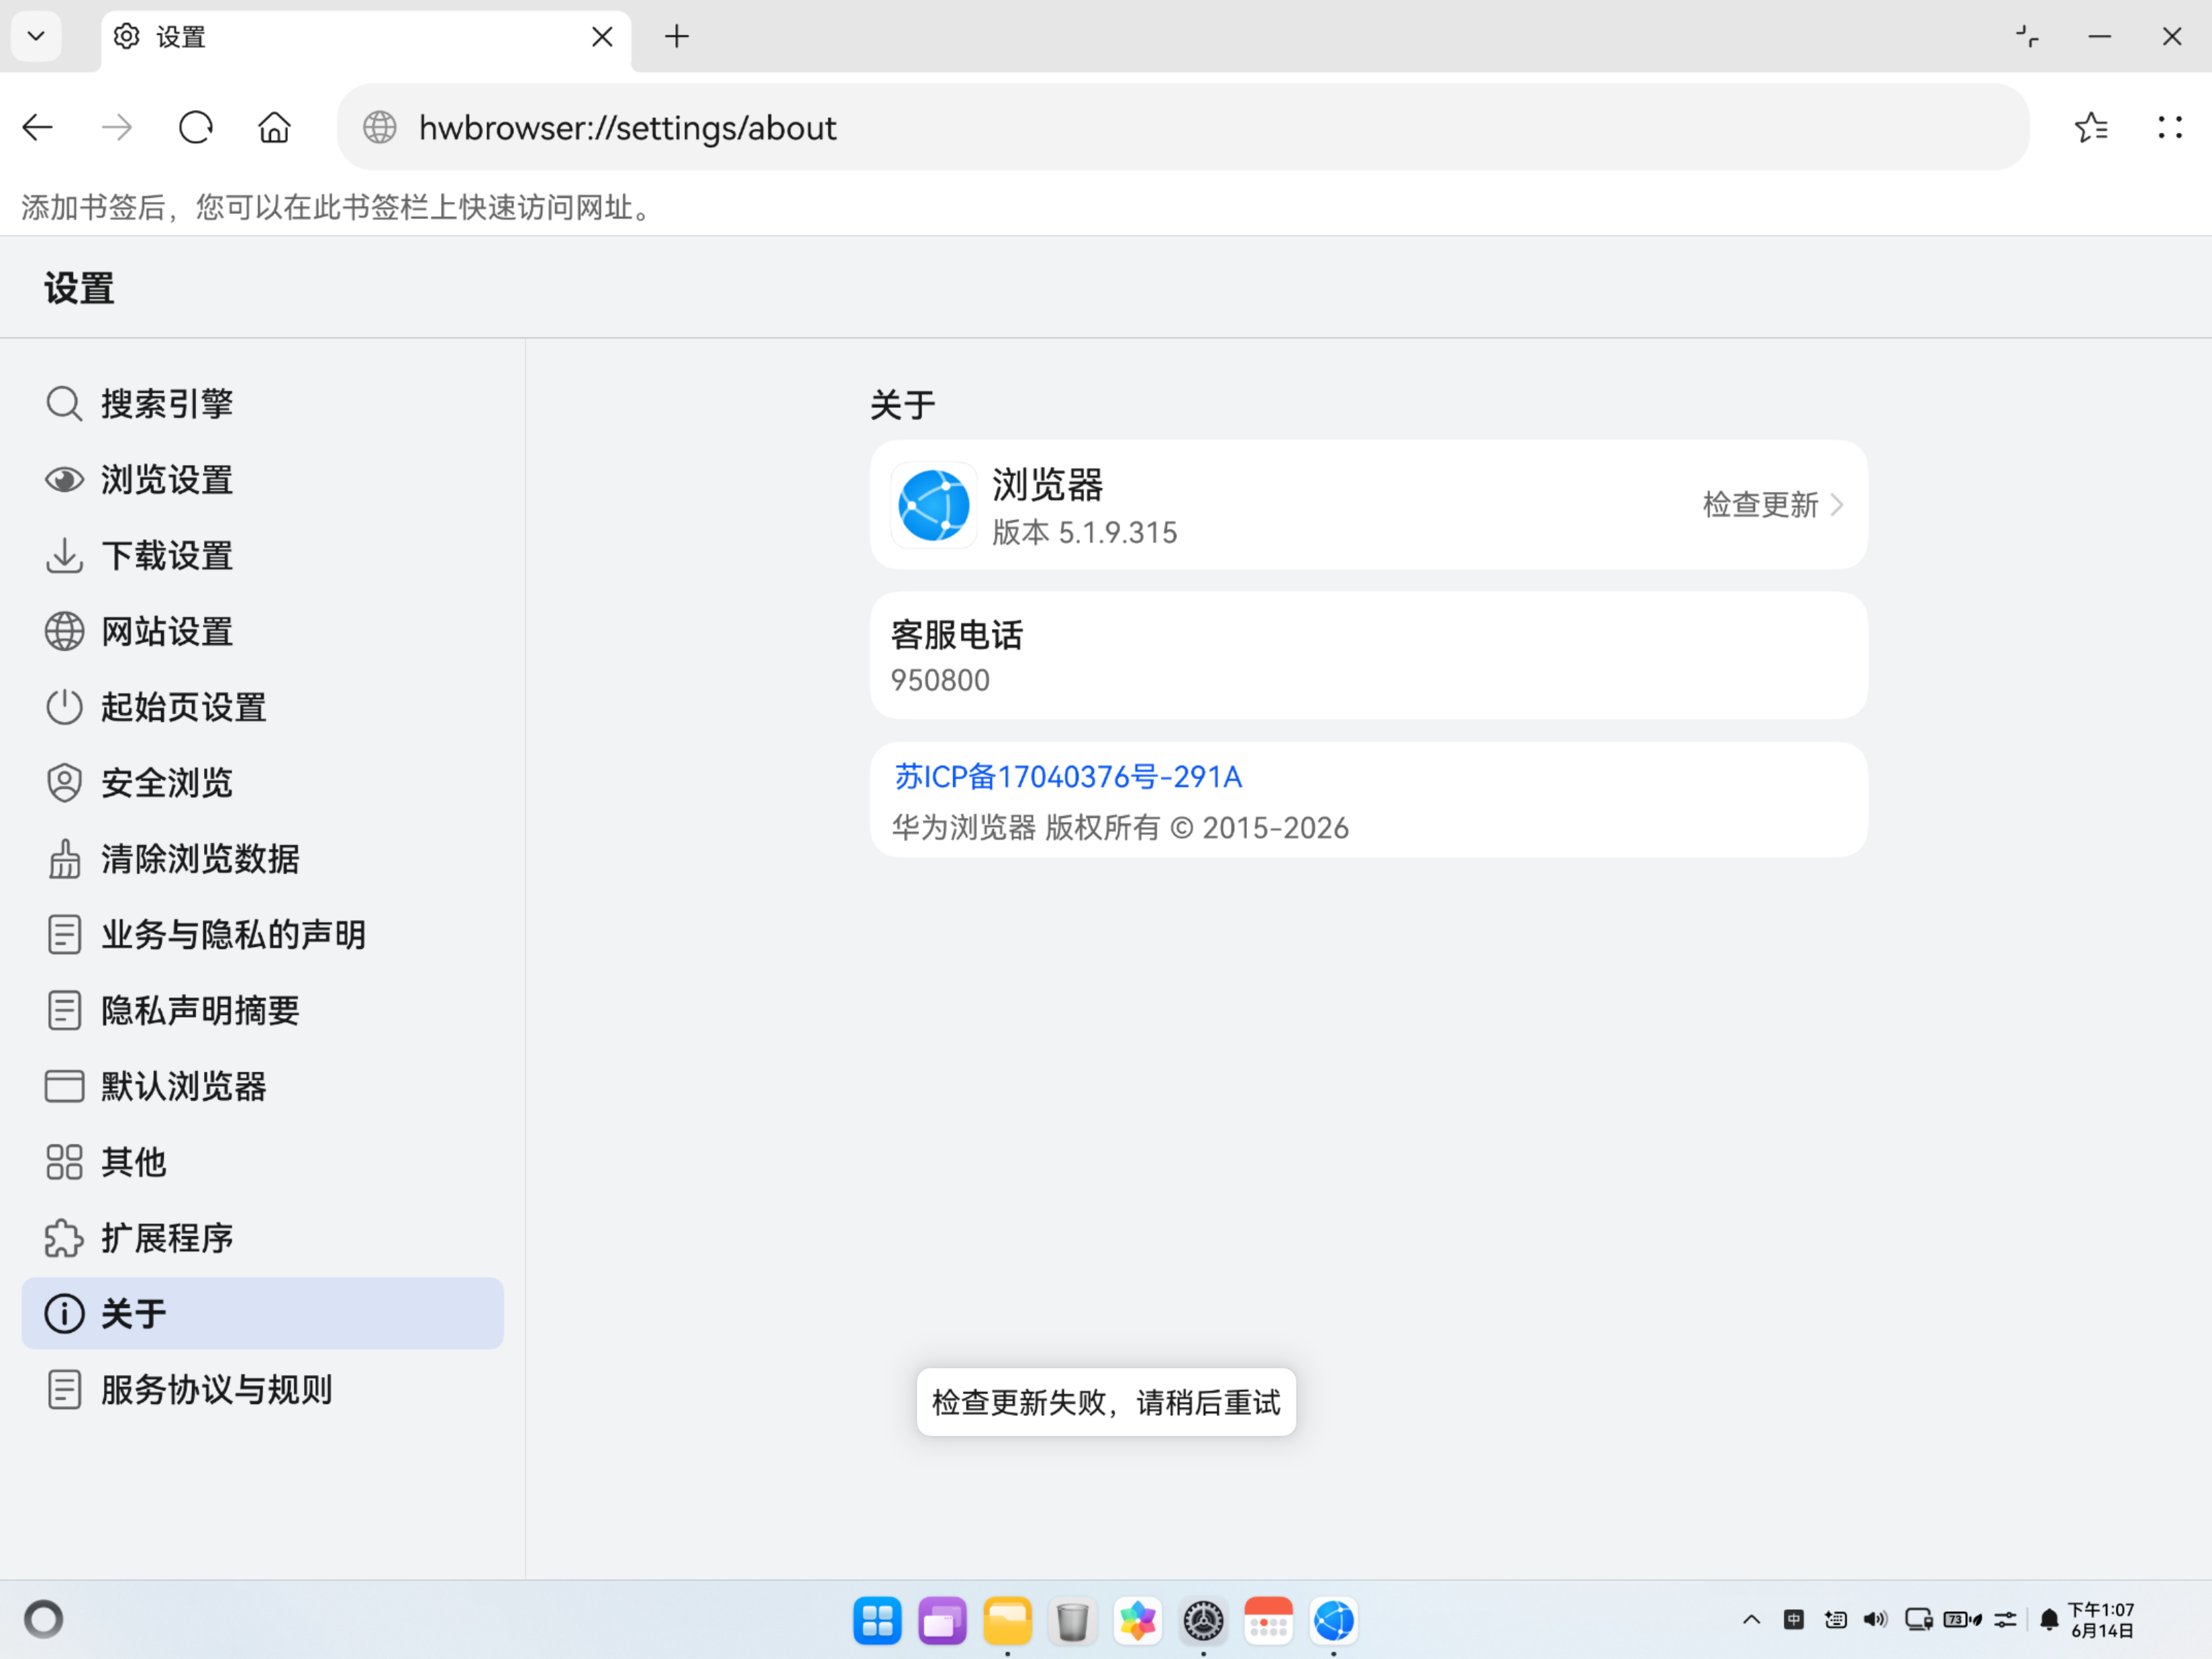
Task: Click the 版本 5.1.9.315 text
Action: [1085, 533]
